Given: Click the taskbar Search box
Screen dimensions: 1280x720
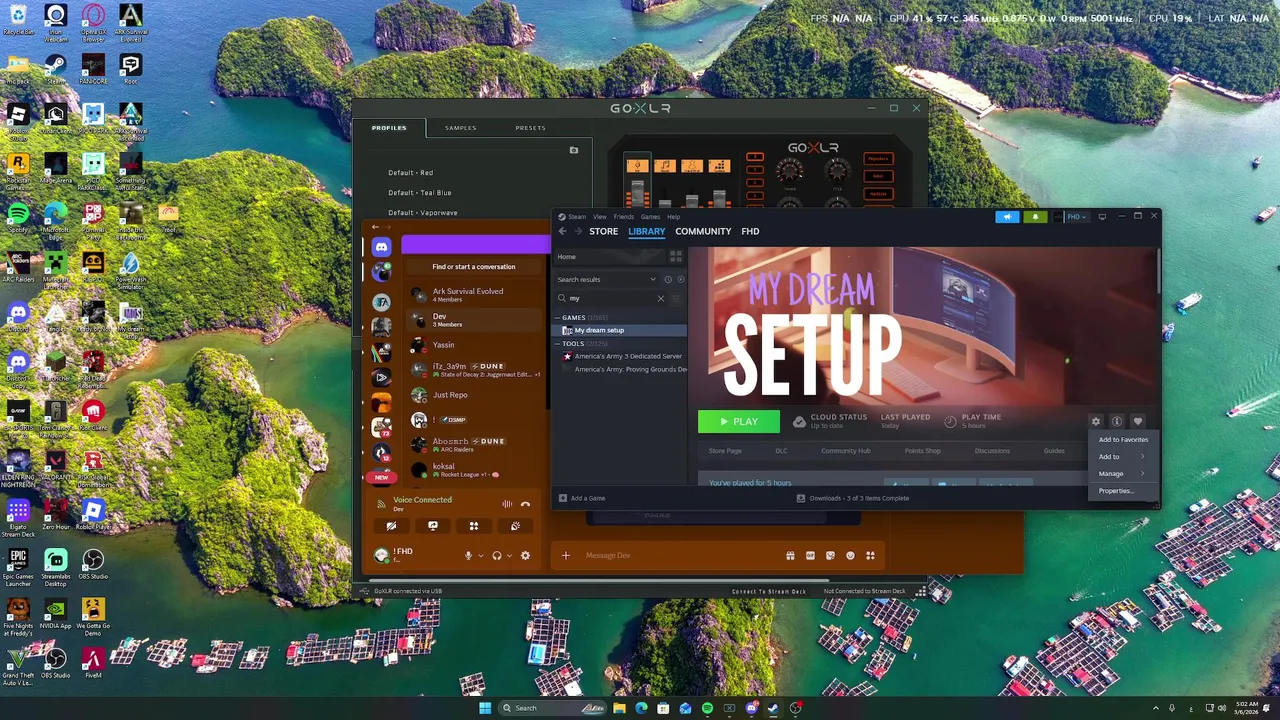Looking at the screenshot, I should pos(553,708).
